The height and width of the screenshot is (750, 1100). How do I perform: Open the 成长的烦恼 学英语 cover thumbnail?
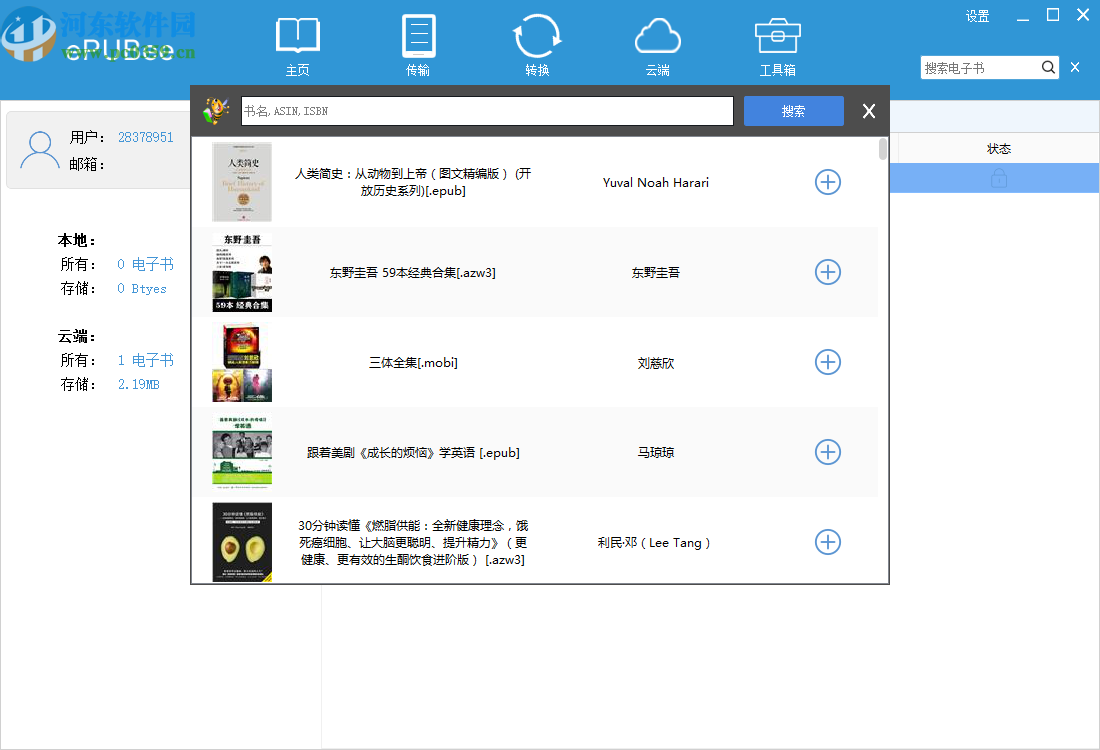point(242,452)
